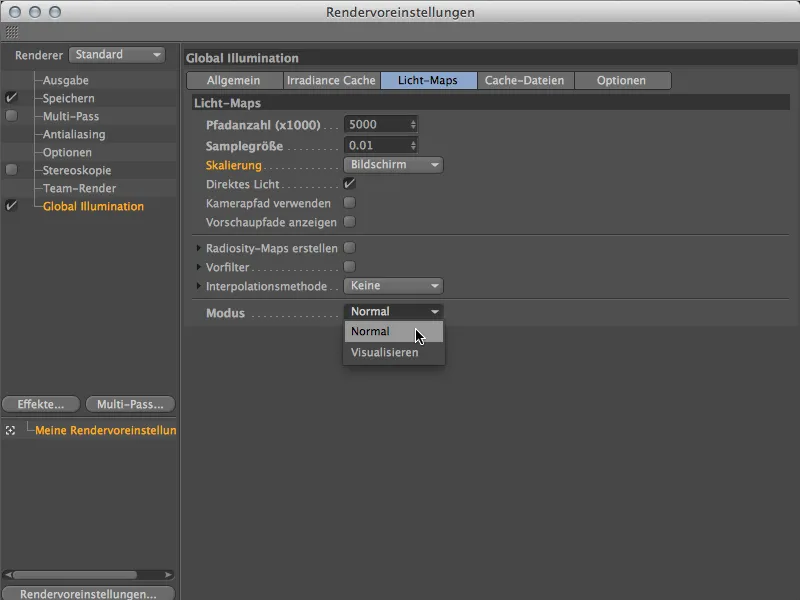800x600 pixels.
Task: Open the Skalierung Bildschirm dropdown
Action: pyautogui.click(x=393, y=165)
